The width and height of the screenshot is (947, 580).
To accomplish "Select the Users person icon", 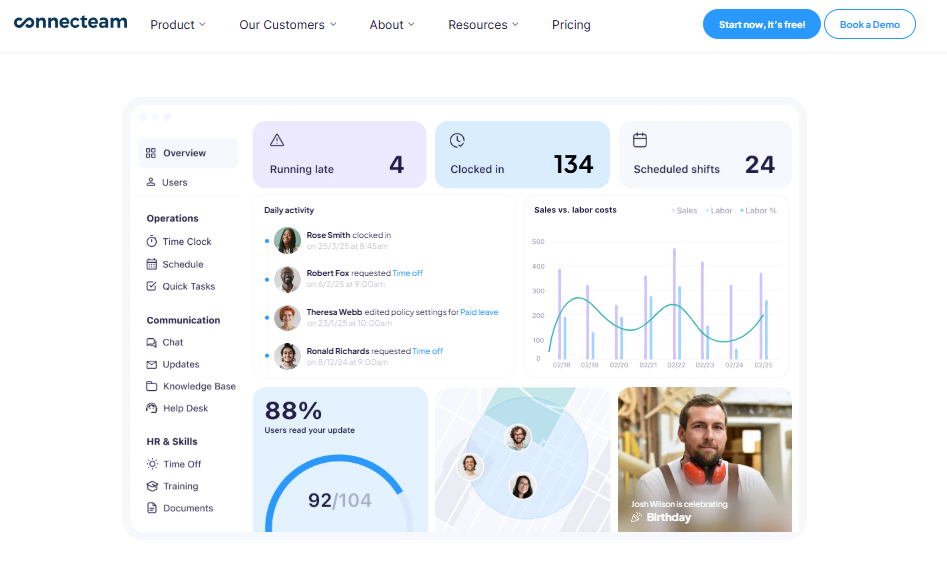I will coord(151,182).
